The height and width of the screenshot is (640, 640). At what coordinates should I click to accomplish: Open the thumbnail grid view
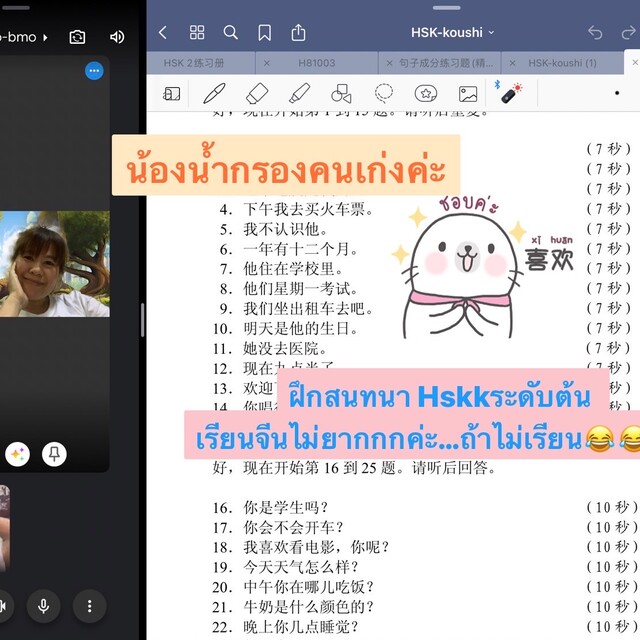(197, 33)
